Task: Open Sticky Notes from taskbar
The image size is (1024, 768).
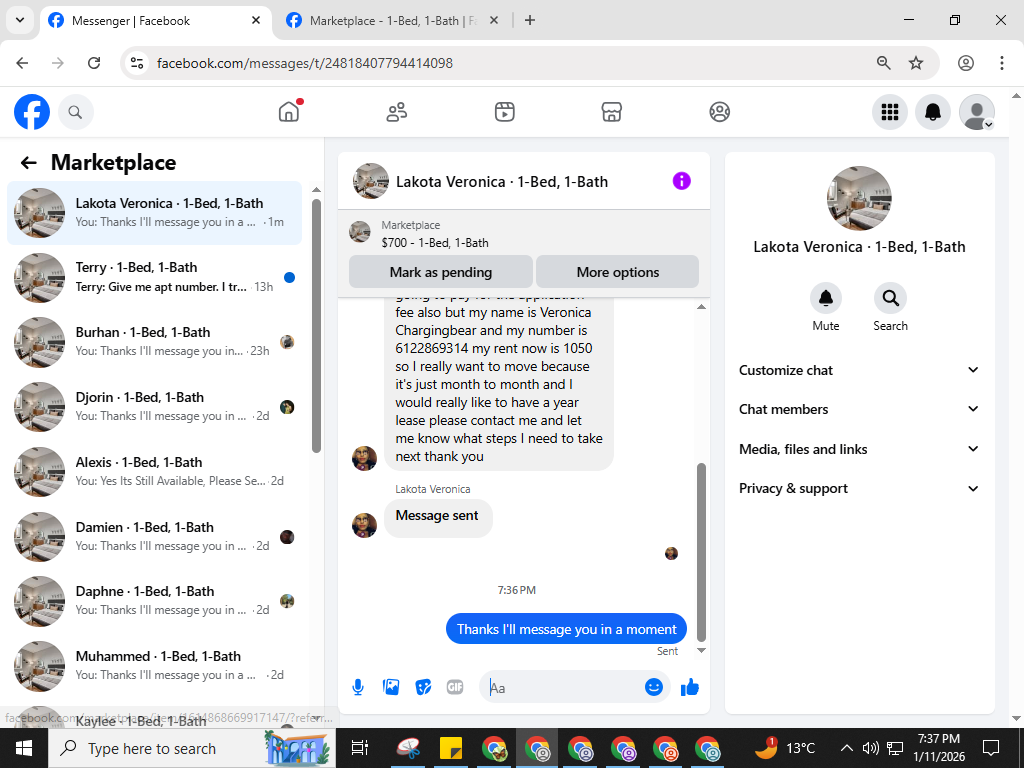Action: pos(451,748)
